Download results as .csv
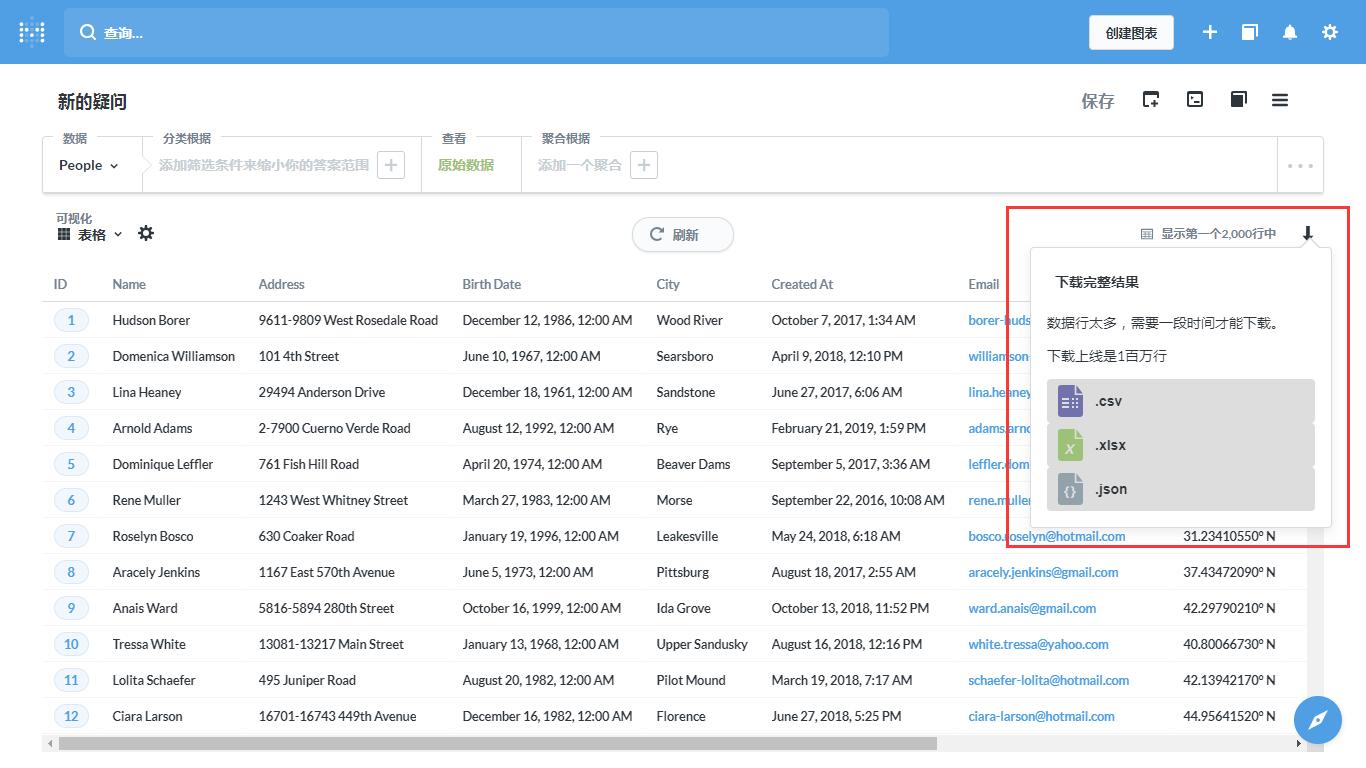The height and width of the screenshot is (768, 1366). pos(1180,401)
